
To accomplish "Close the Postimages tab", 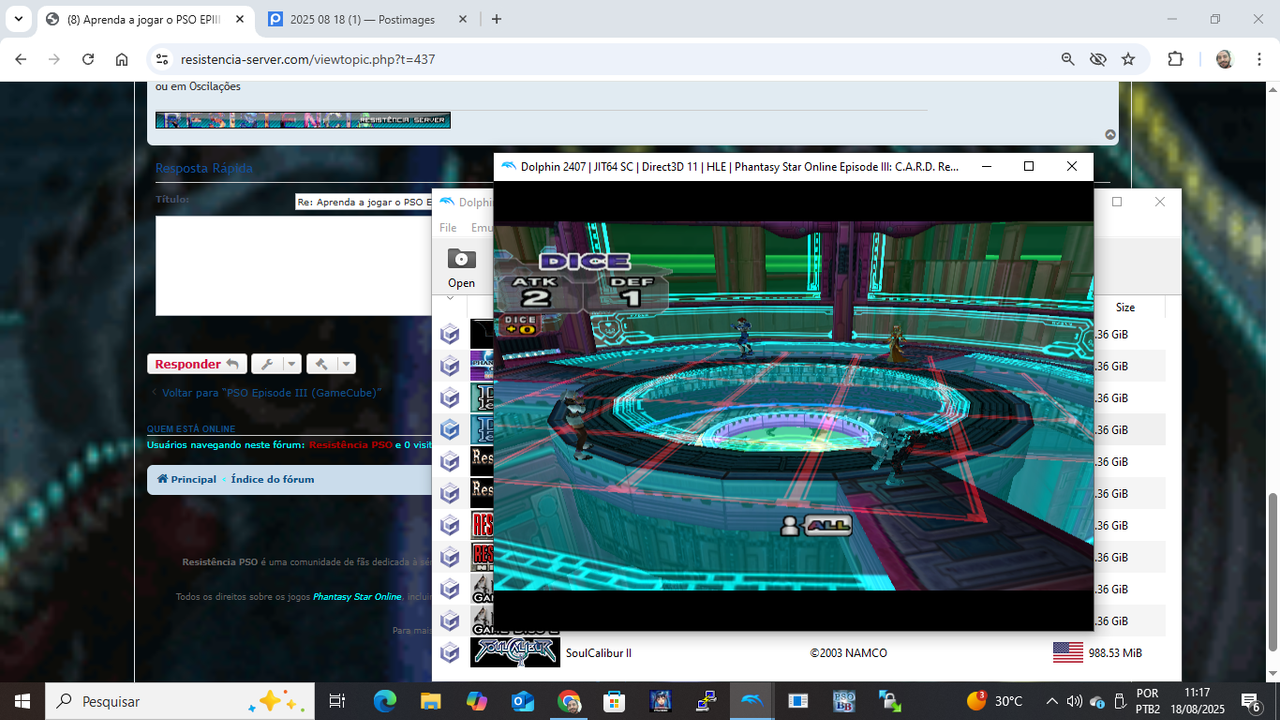I will (461, 19).
